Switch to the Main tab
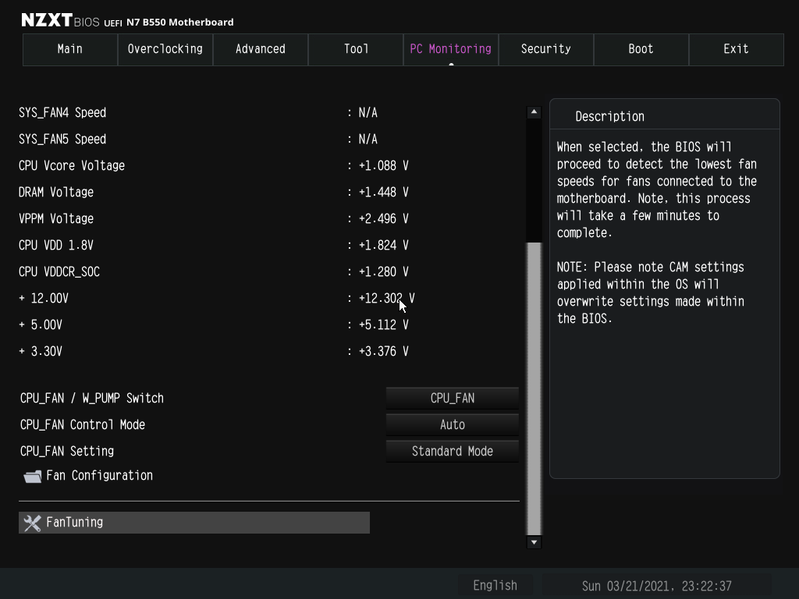The image size is (799, 599). pos(70,49)
